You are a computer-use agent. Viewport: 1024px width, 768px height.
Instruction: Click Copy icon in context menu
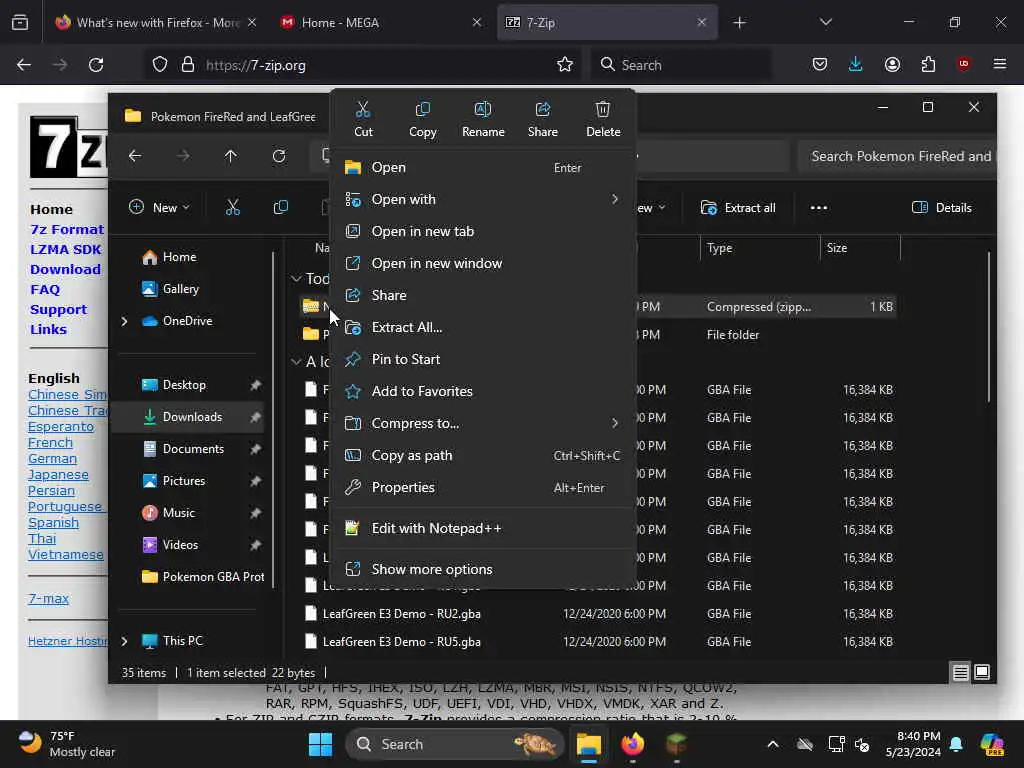coord(423,119)
